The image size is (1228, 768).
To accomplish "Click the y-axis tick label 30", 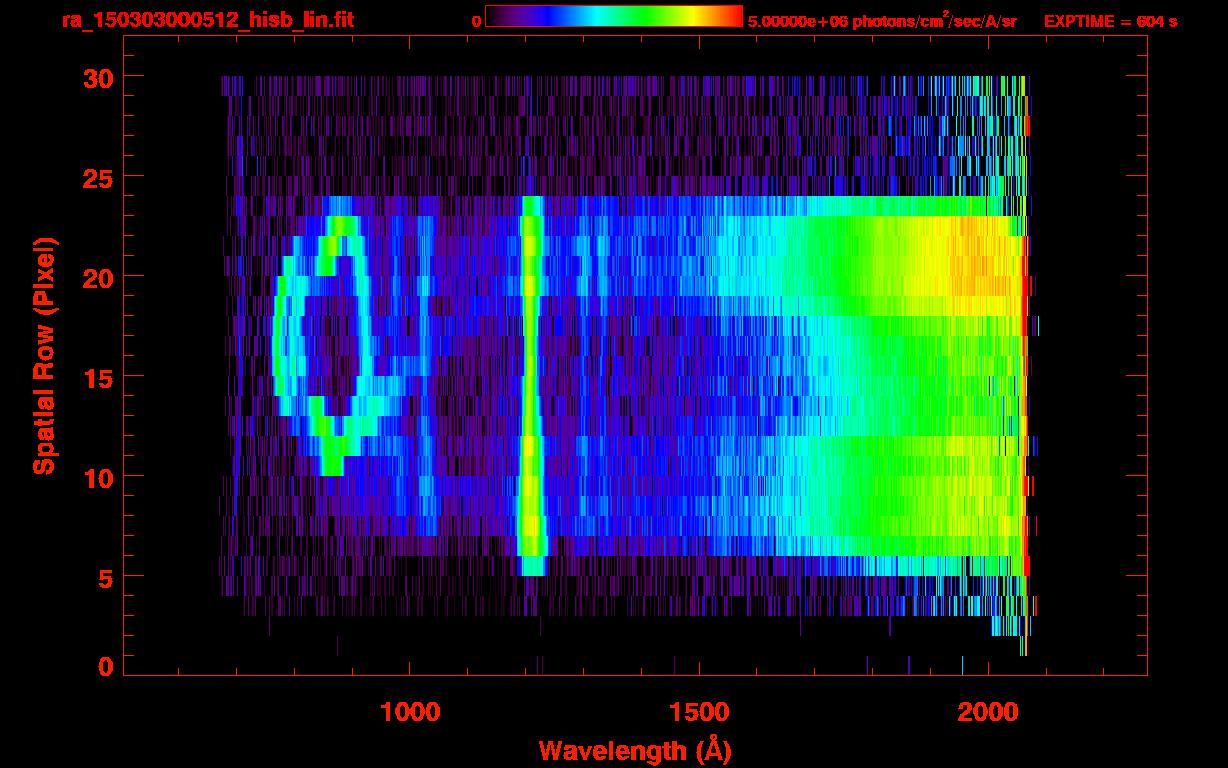I will (x=98, y=77).
